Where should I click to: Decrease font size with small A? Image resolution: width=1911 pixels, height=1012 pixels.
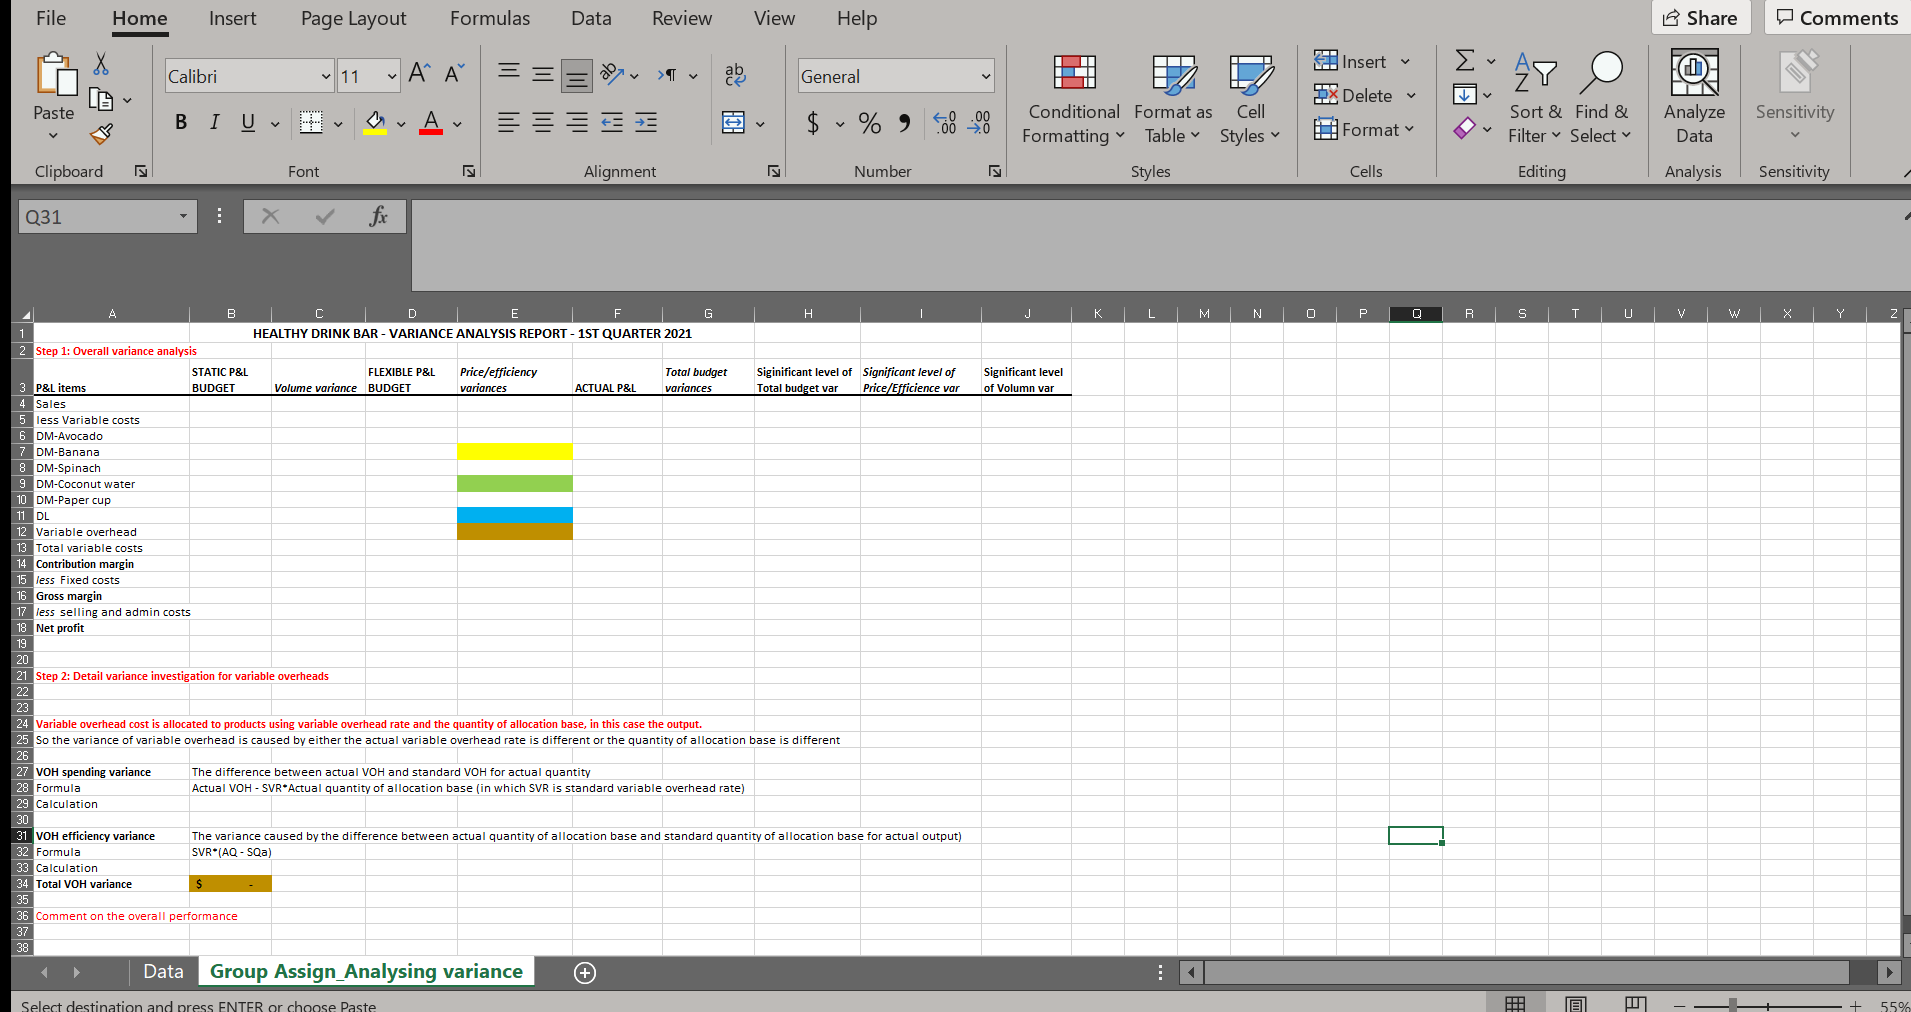click(454, 75)
